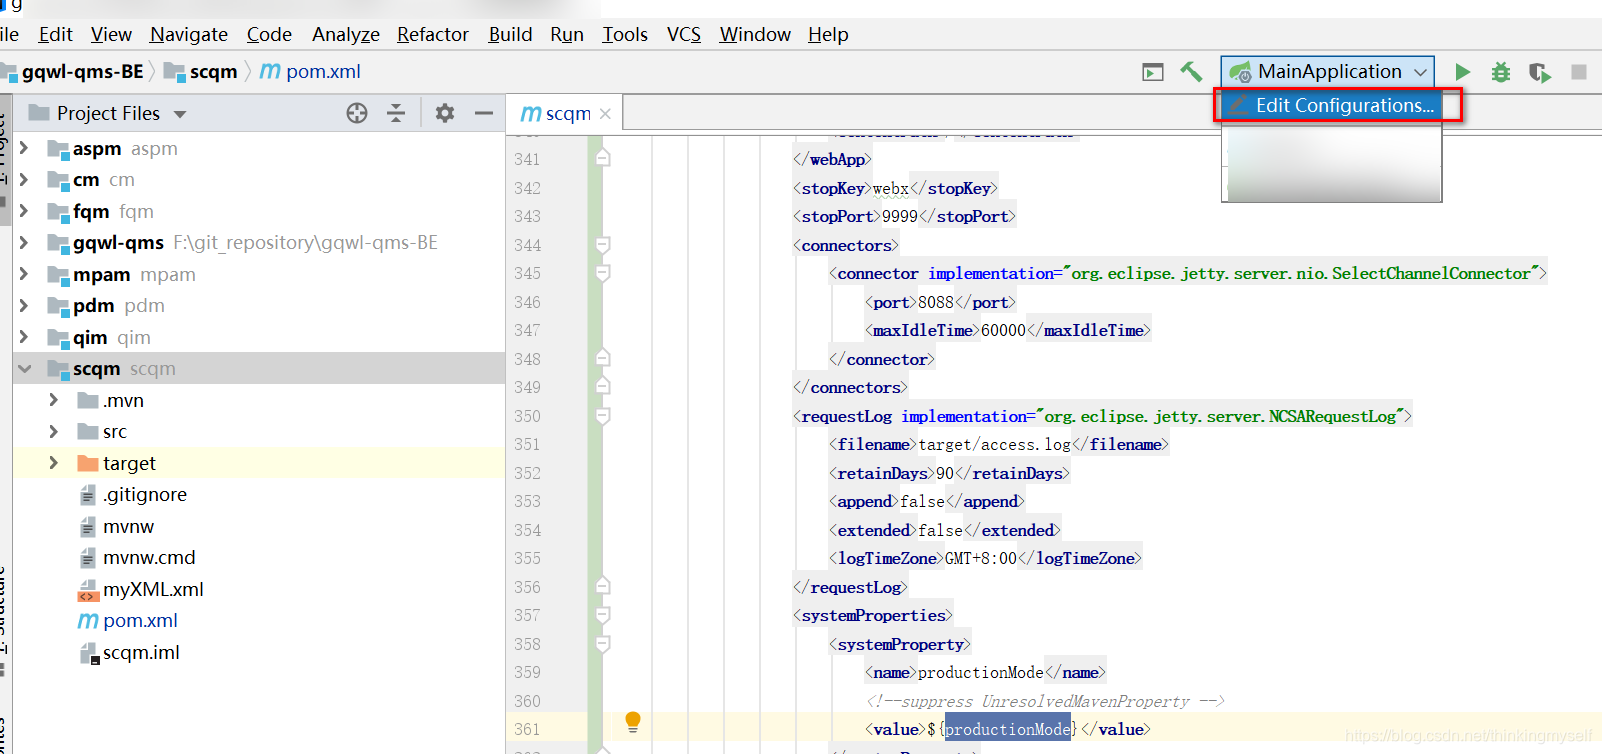
Task: Open the Help menu
Action: point(828,34)
